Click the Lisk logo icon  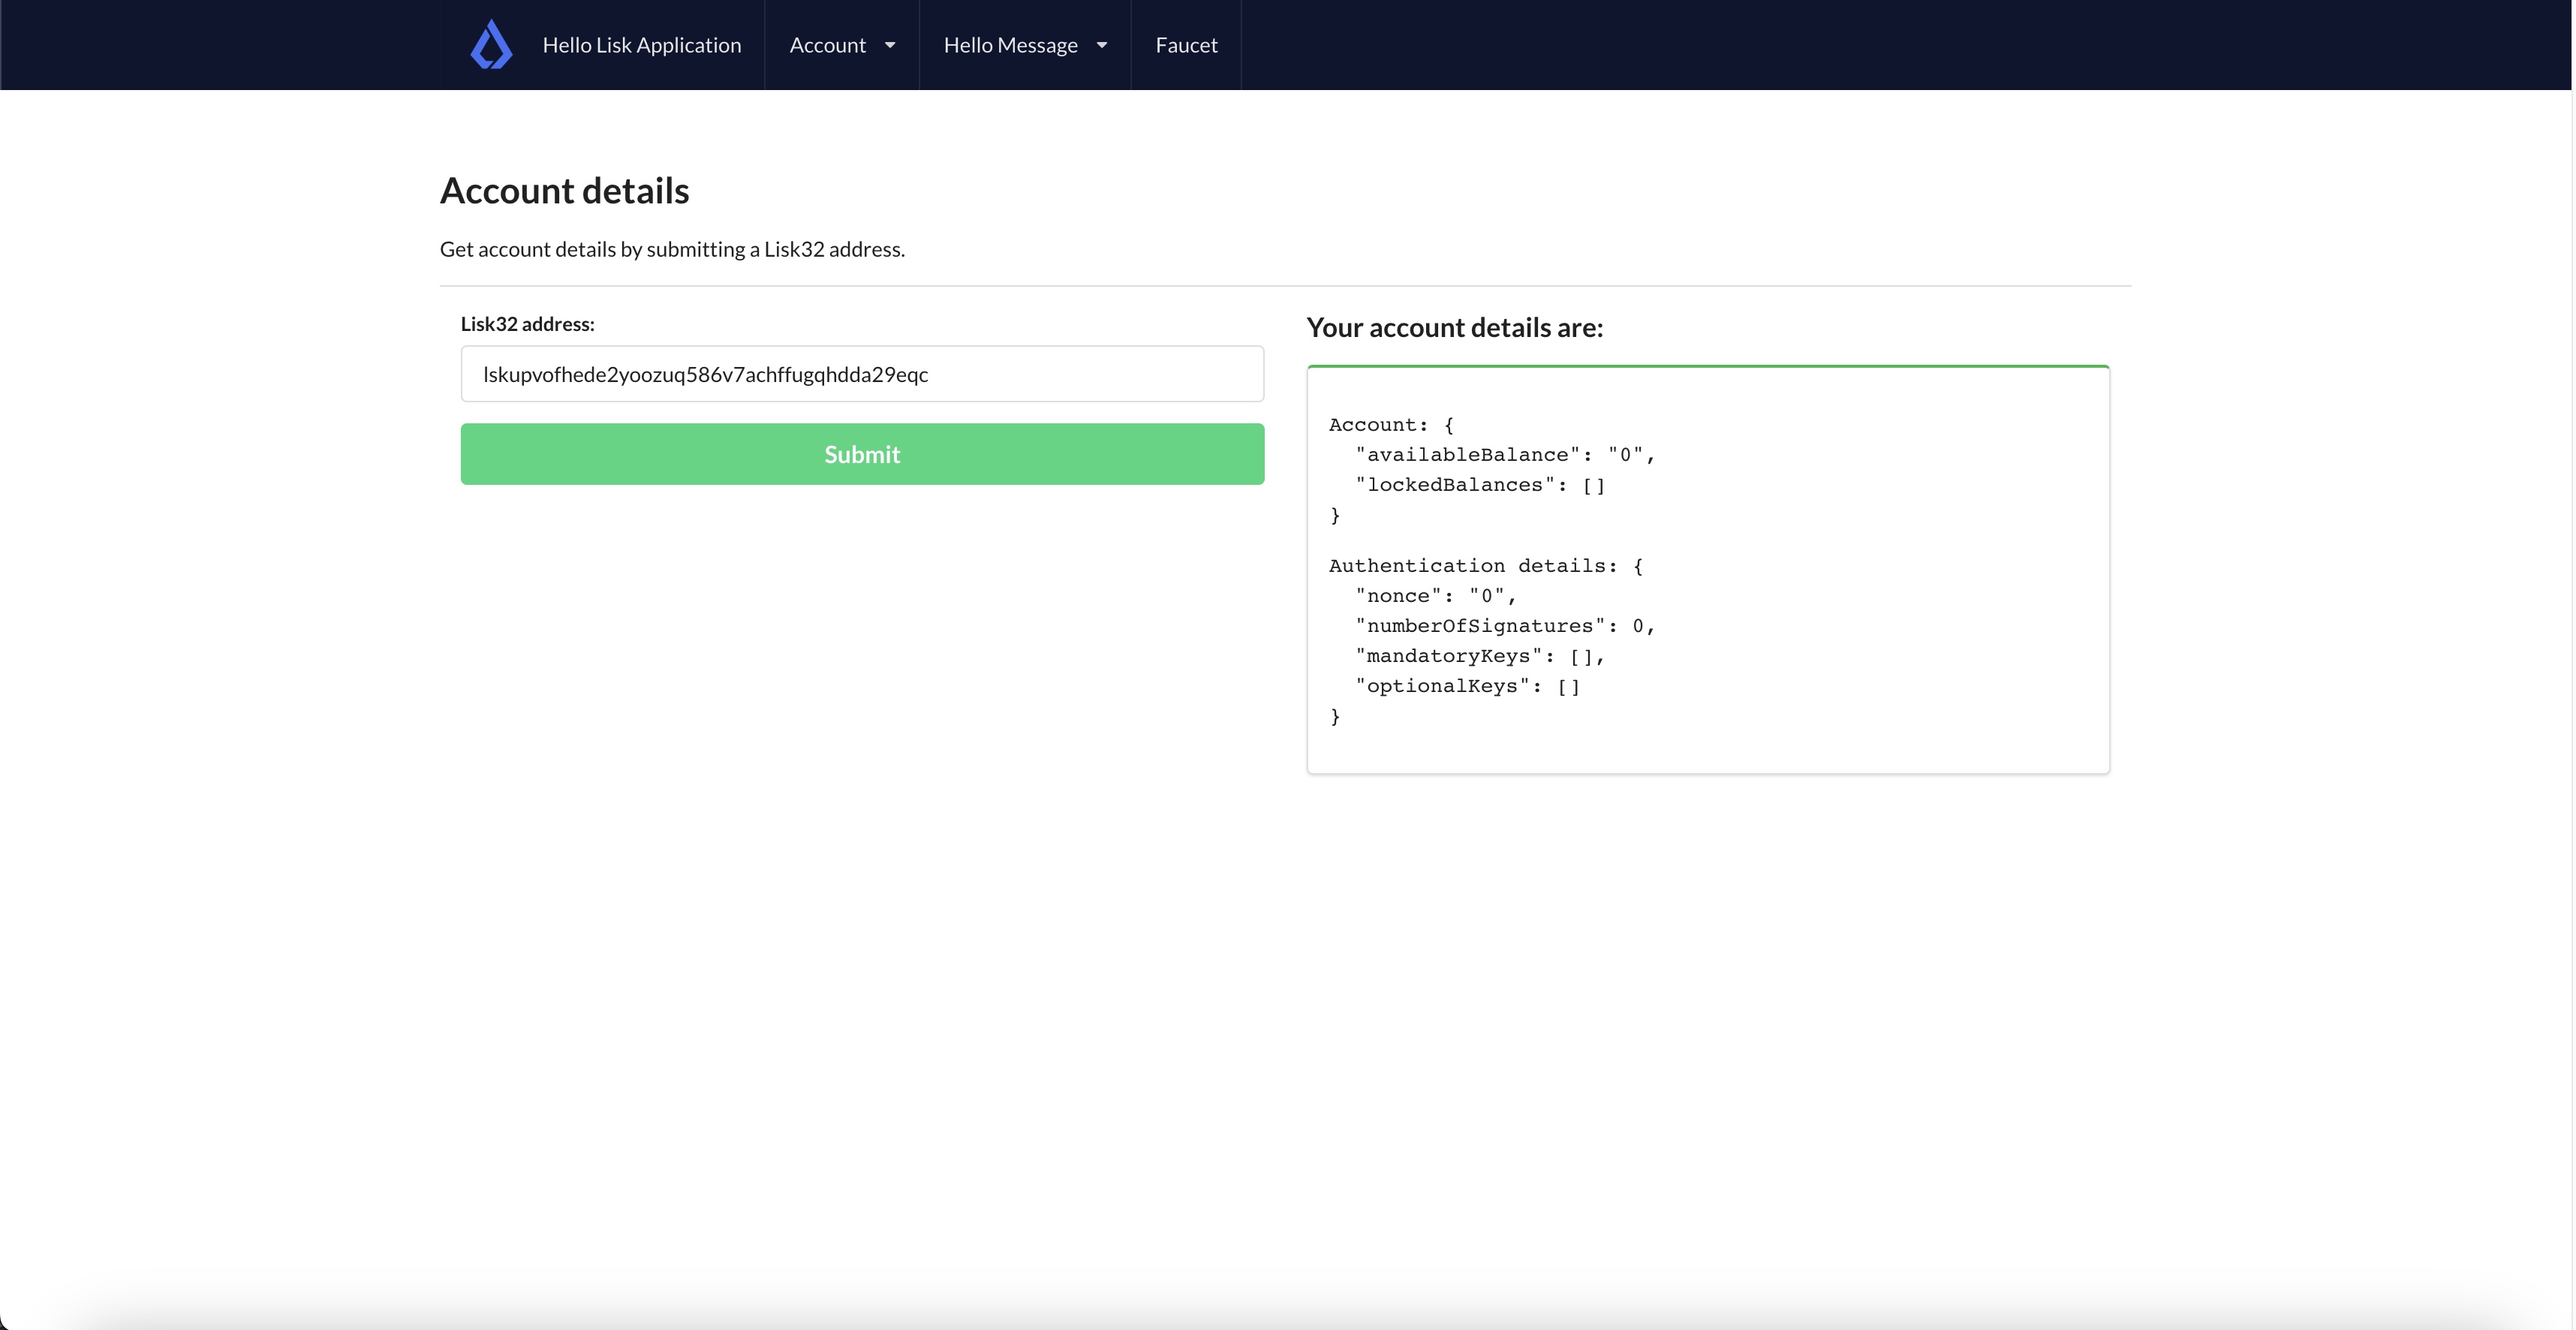click(491, 45)
